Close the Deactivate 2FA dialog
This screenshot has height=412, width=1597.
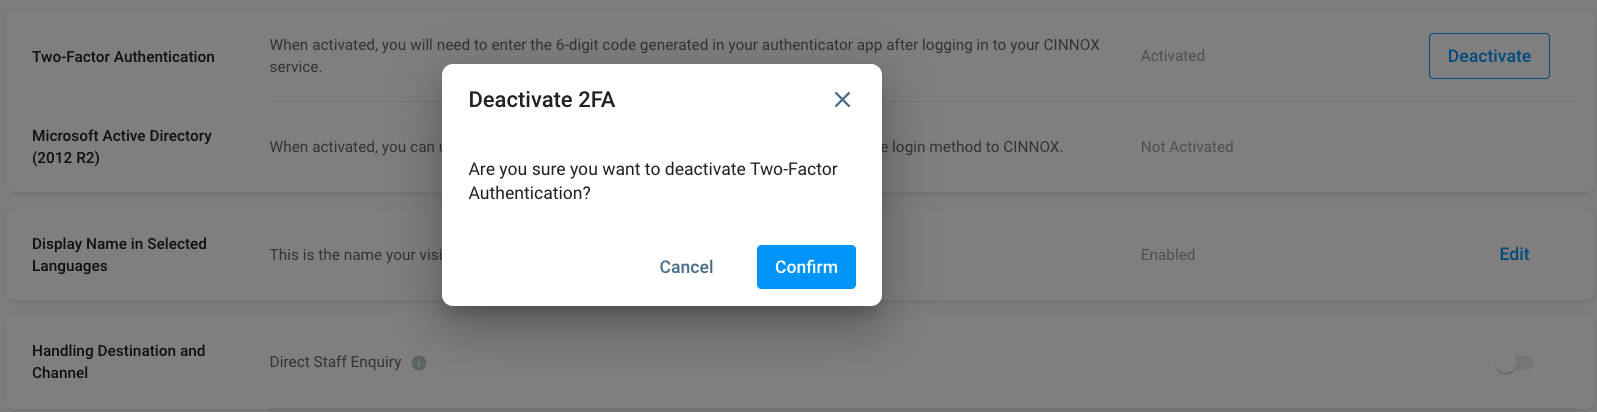(x=842, y=100)
